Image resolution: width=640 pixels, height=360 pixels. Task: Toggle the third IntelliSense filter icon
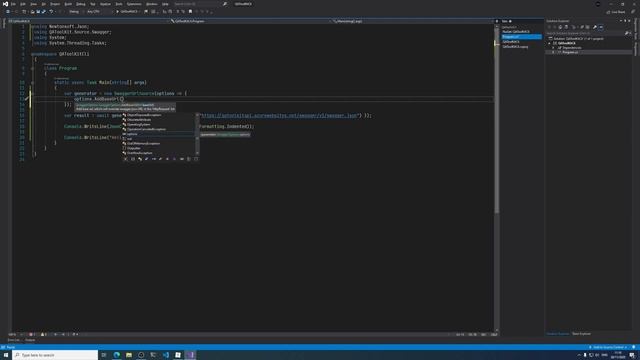(x=140, y=159)
